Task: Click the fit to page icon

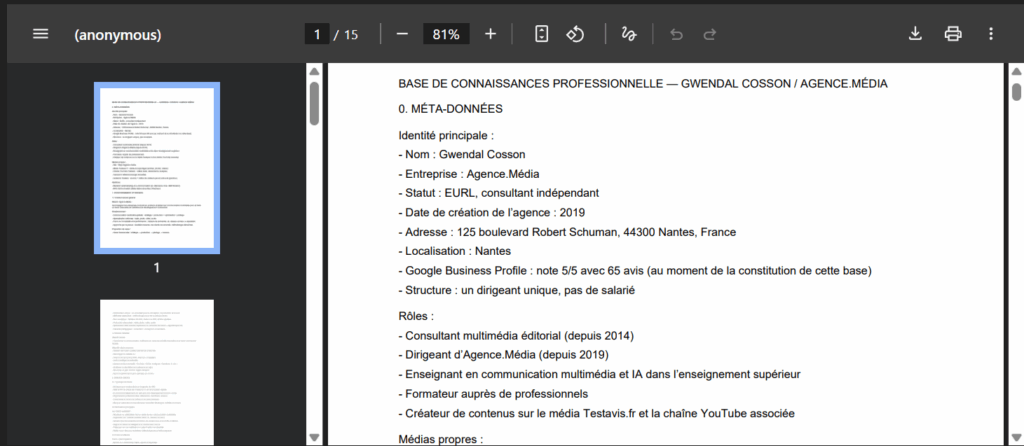Action: [x=541, y=34]
